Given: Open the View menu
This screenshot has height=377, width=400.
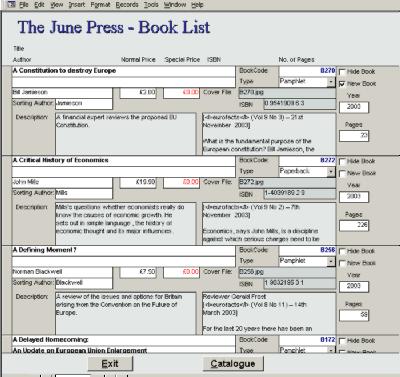Looking at the screenshot, I should pyautogui.click(x=57, y=5).
